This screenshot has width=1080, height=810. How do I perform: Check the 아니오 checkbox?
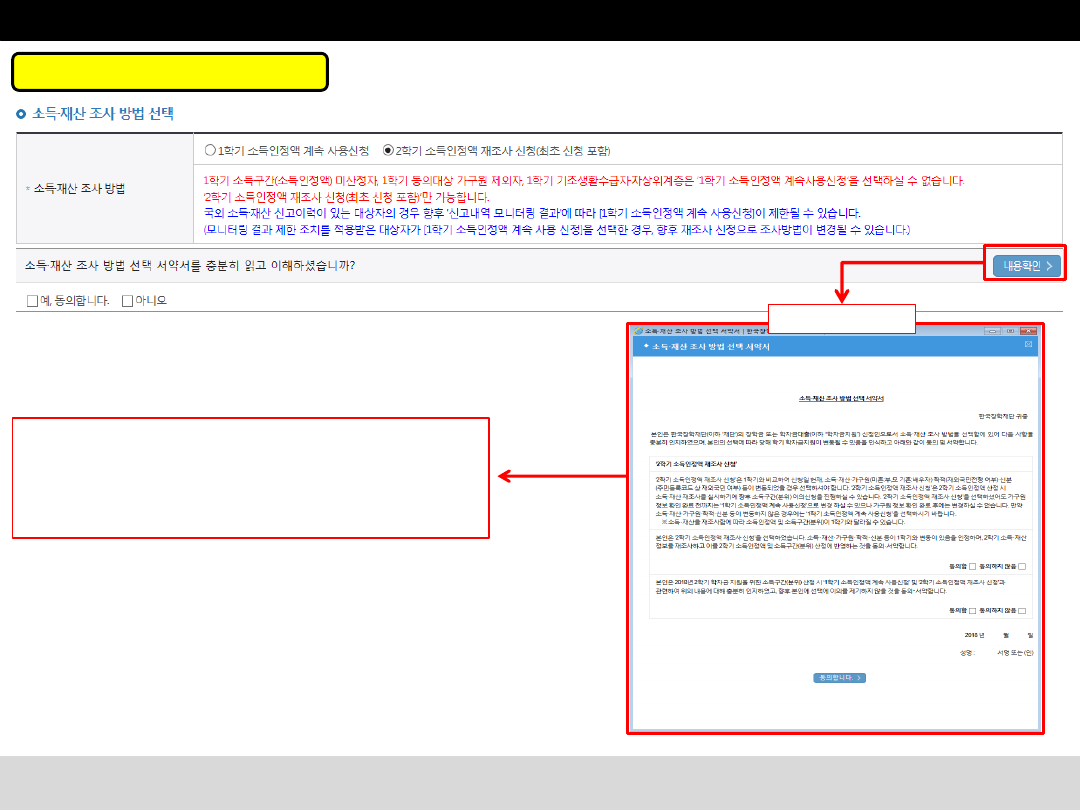click(127, 300)
